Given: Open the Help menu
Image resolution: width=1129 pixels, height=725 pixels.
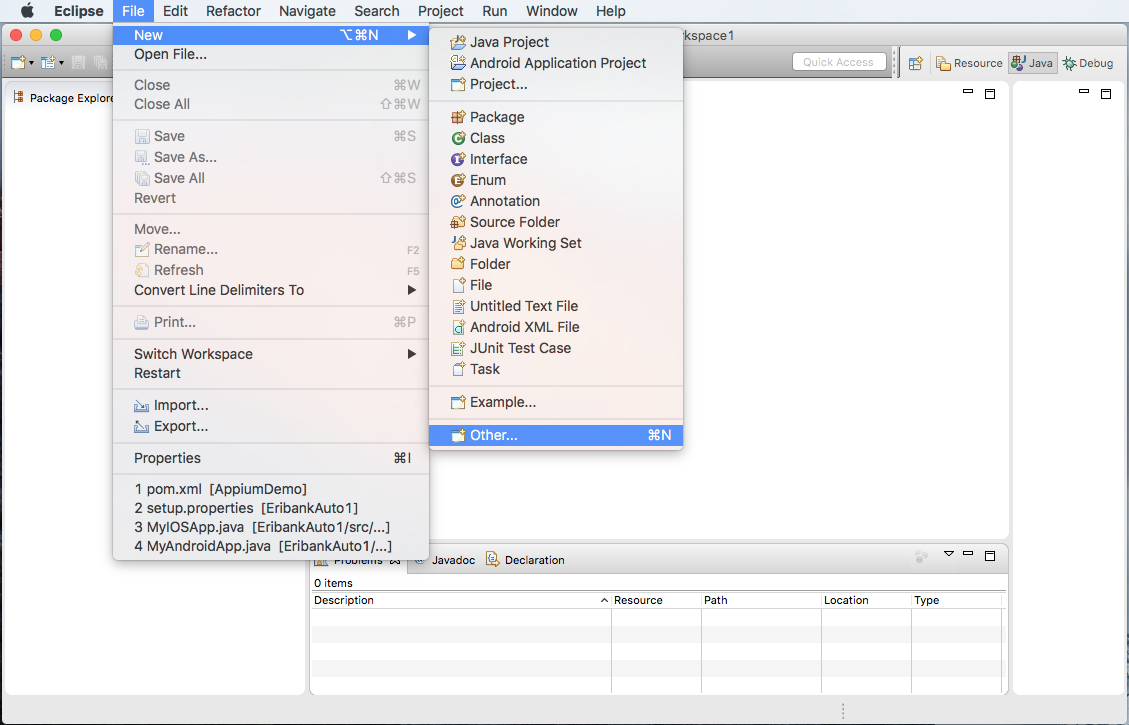Looking at the screenshot, I should coord(611,11).
